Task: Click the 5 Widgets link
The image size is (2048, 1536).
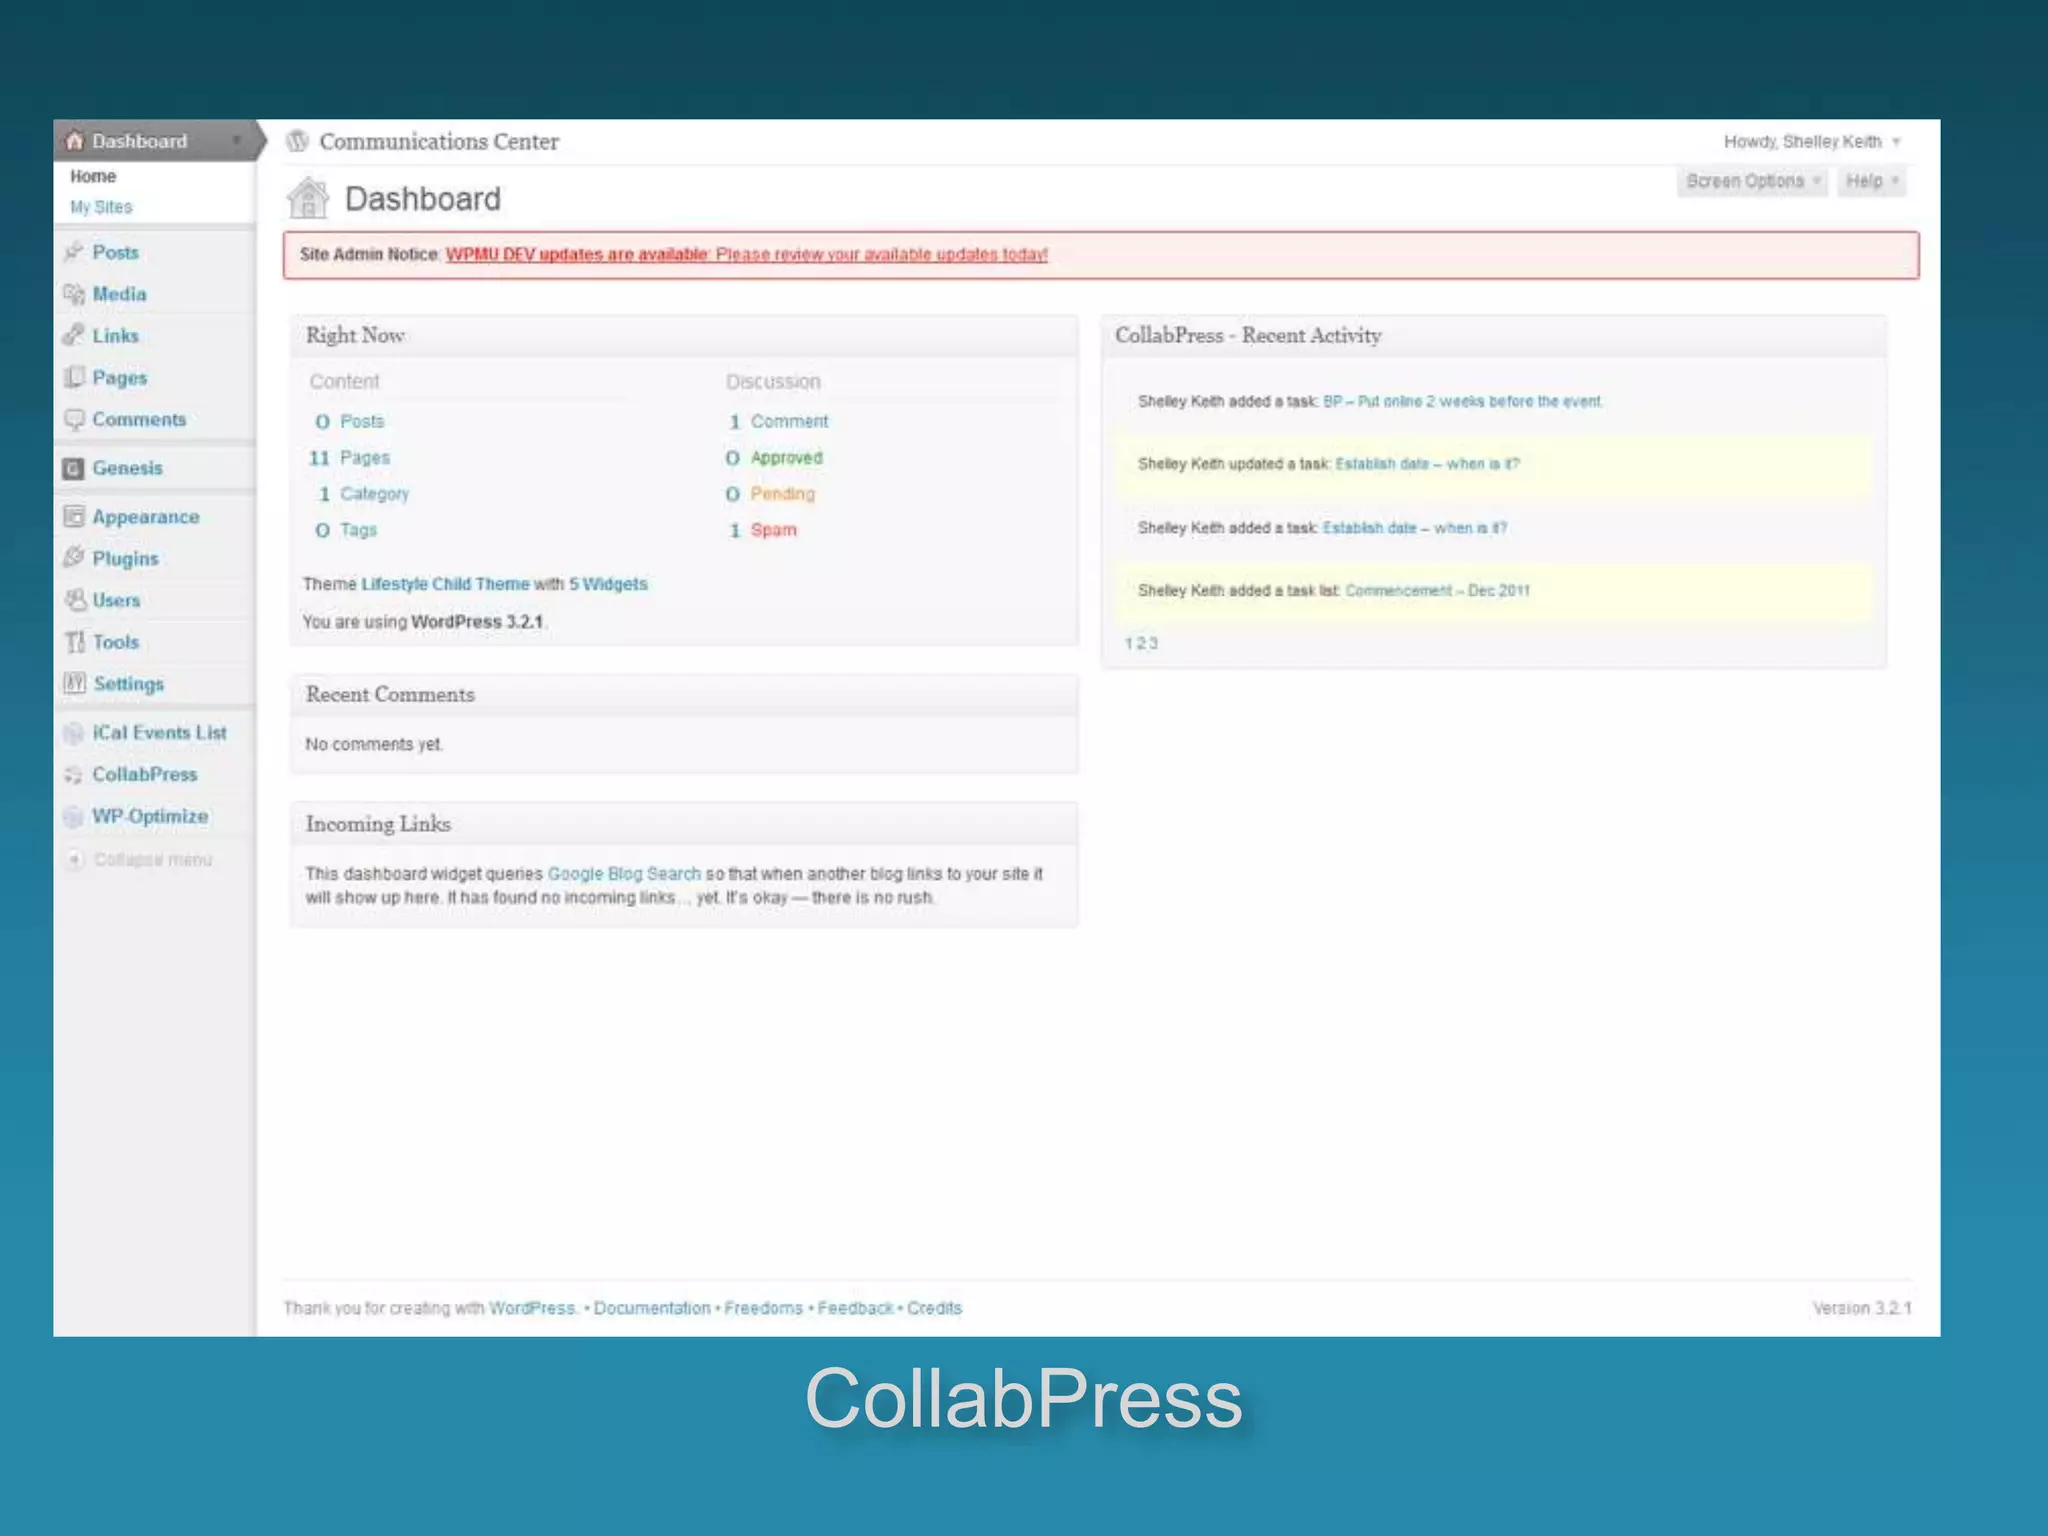Action: coord(608,584)
